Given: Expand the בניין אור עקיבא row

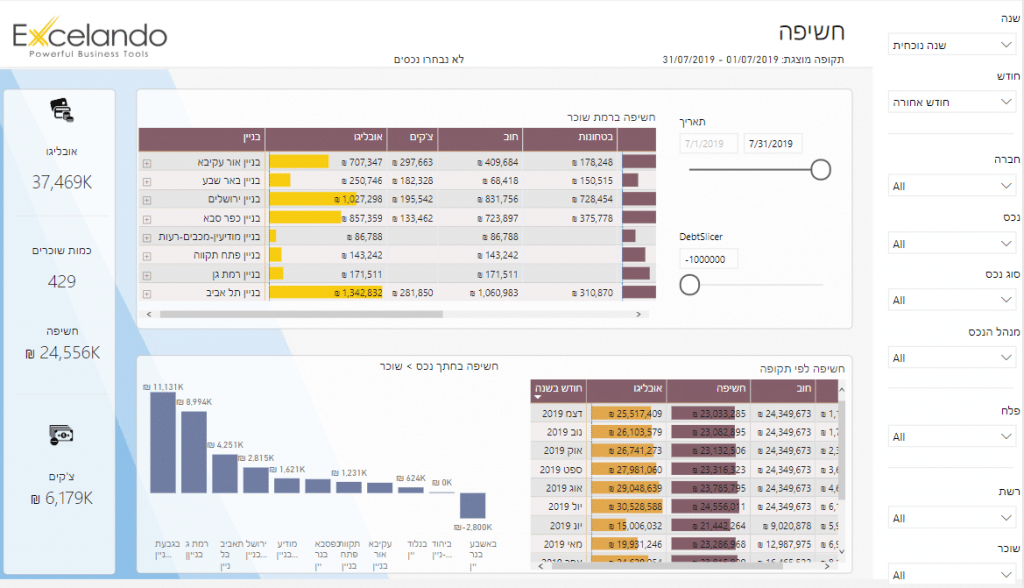Looking at the screenshot, I should [147, 162].
